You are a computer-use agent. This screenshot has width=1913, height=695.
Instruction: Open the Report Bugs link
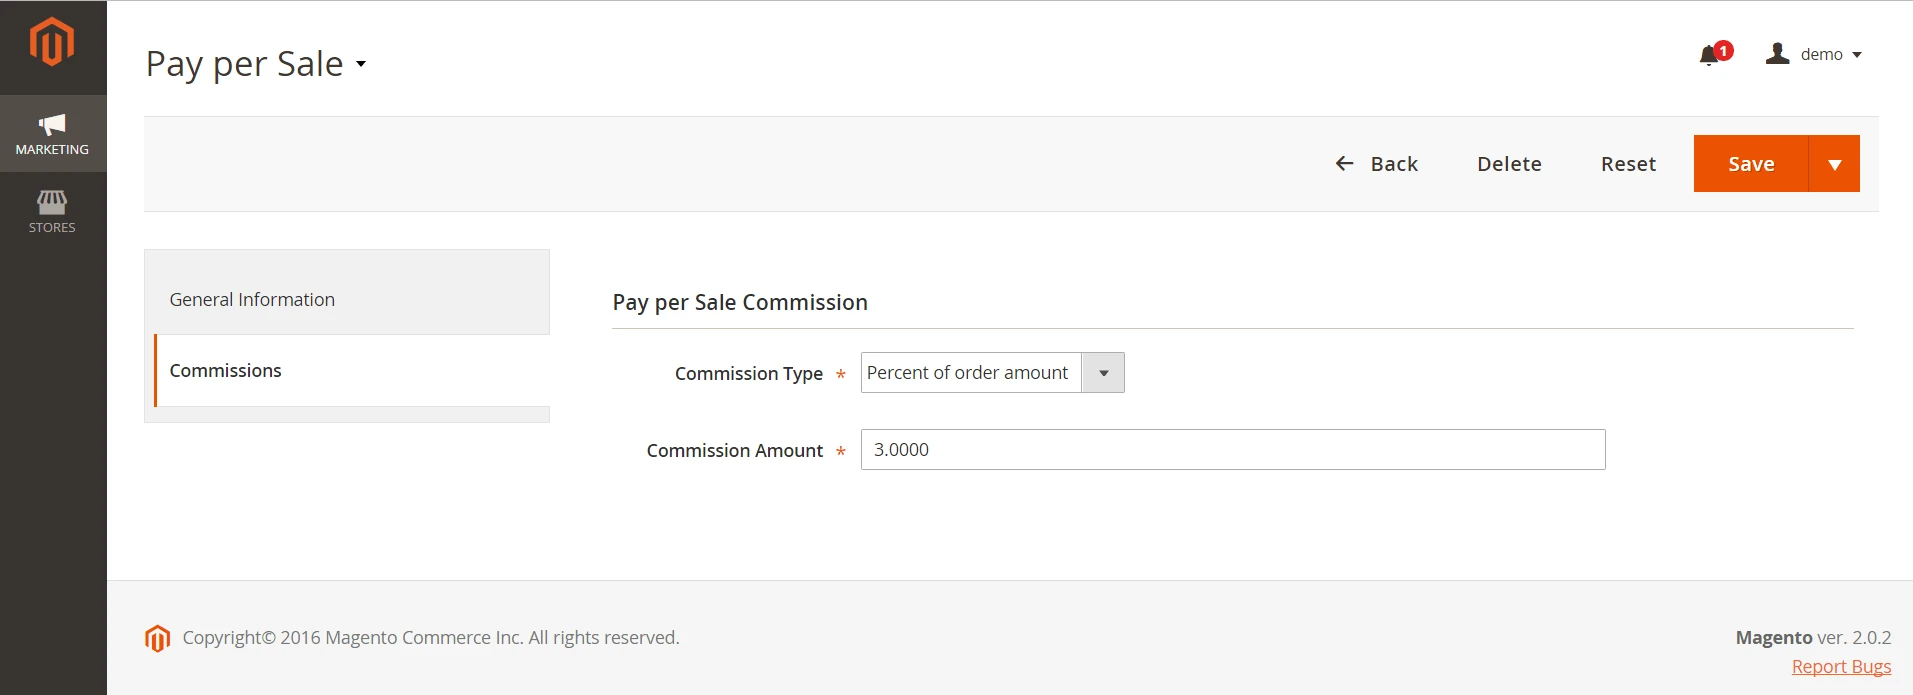1841,666
